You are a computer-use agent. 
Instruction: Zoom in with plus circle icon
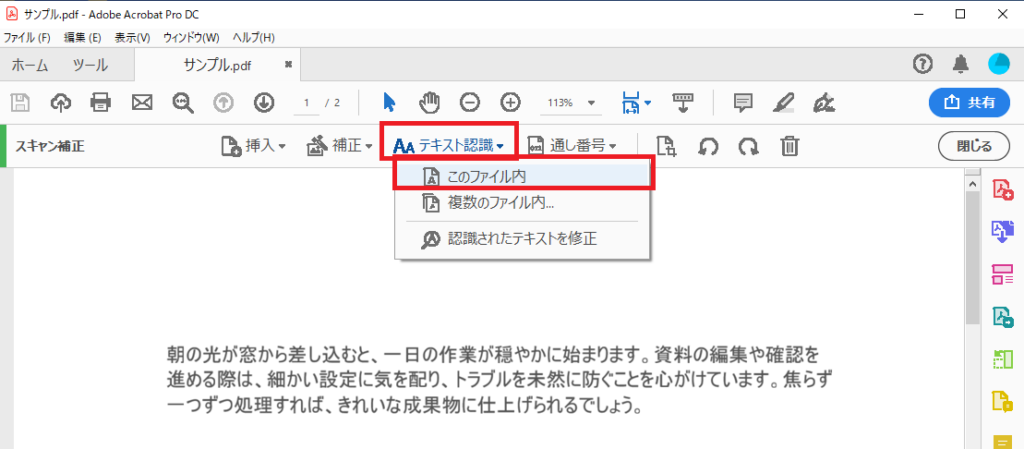click(x=510, y=102)
